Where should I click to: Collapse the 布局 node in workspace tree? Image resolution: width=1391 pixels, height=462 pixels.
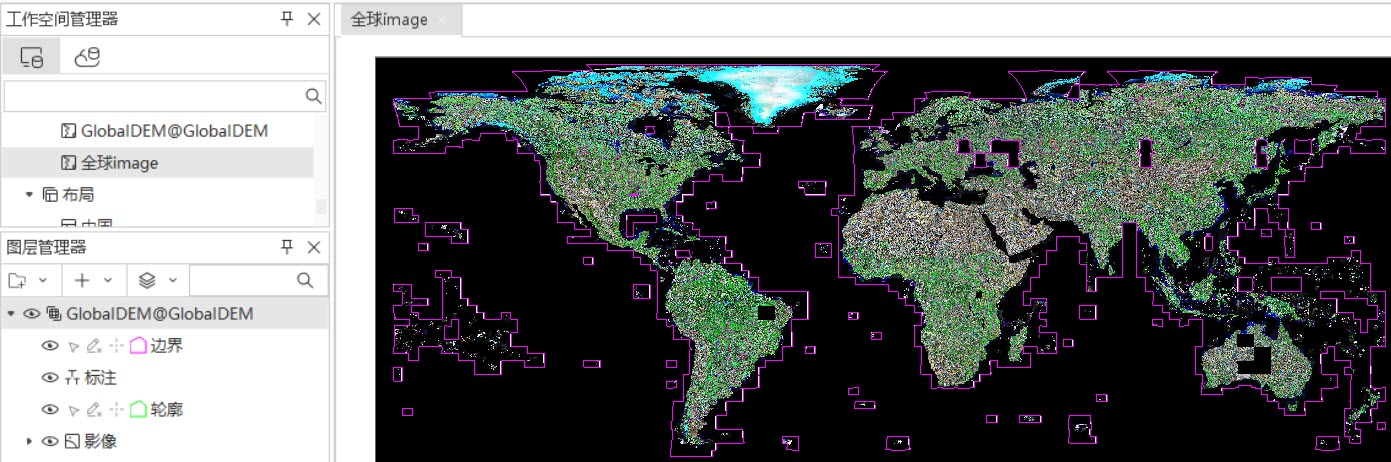(x=29, y=194)
